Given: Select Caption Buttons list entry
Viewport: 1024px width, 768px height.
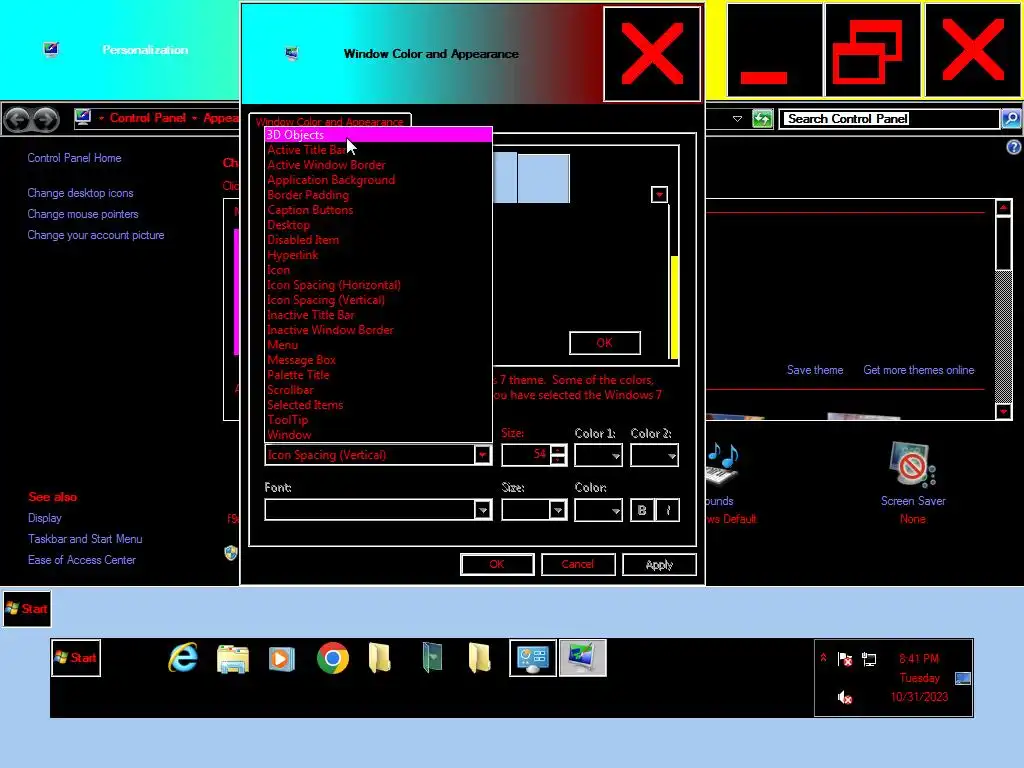Looking at the screenshot, I should (x=378, y=210).
